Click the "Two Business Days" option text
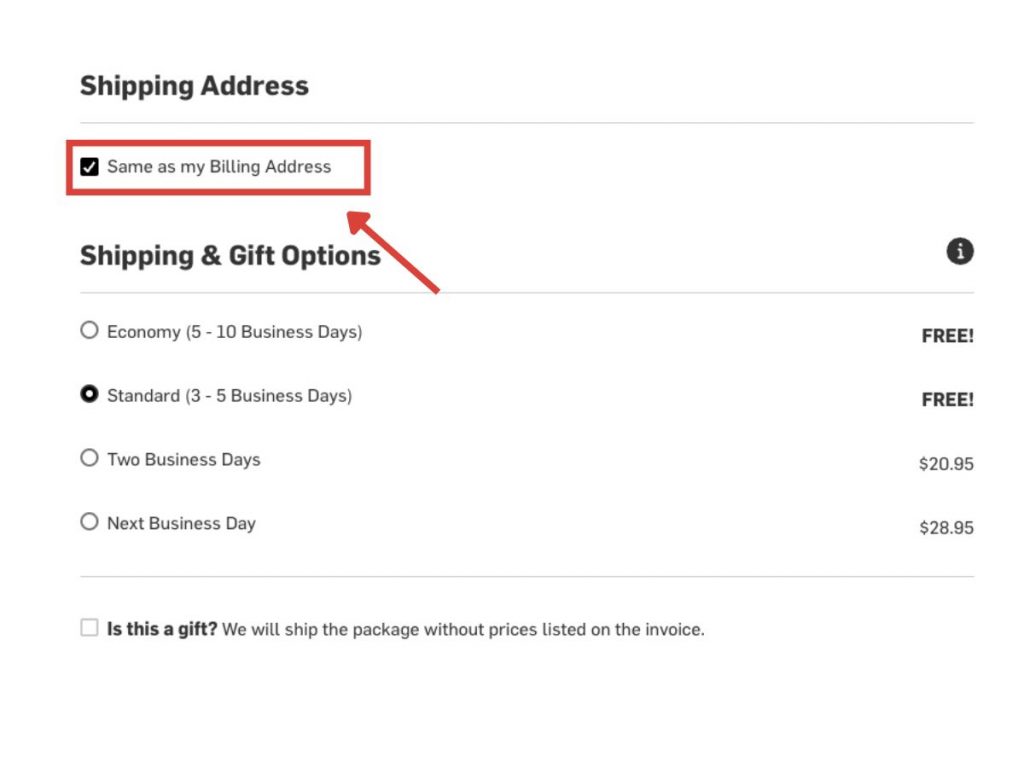 click(183, 460)
